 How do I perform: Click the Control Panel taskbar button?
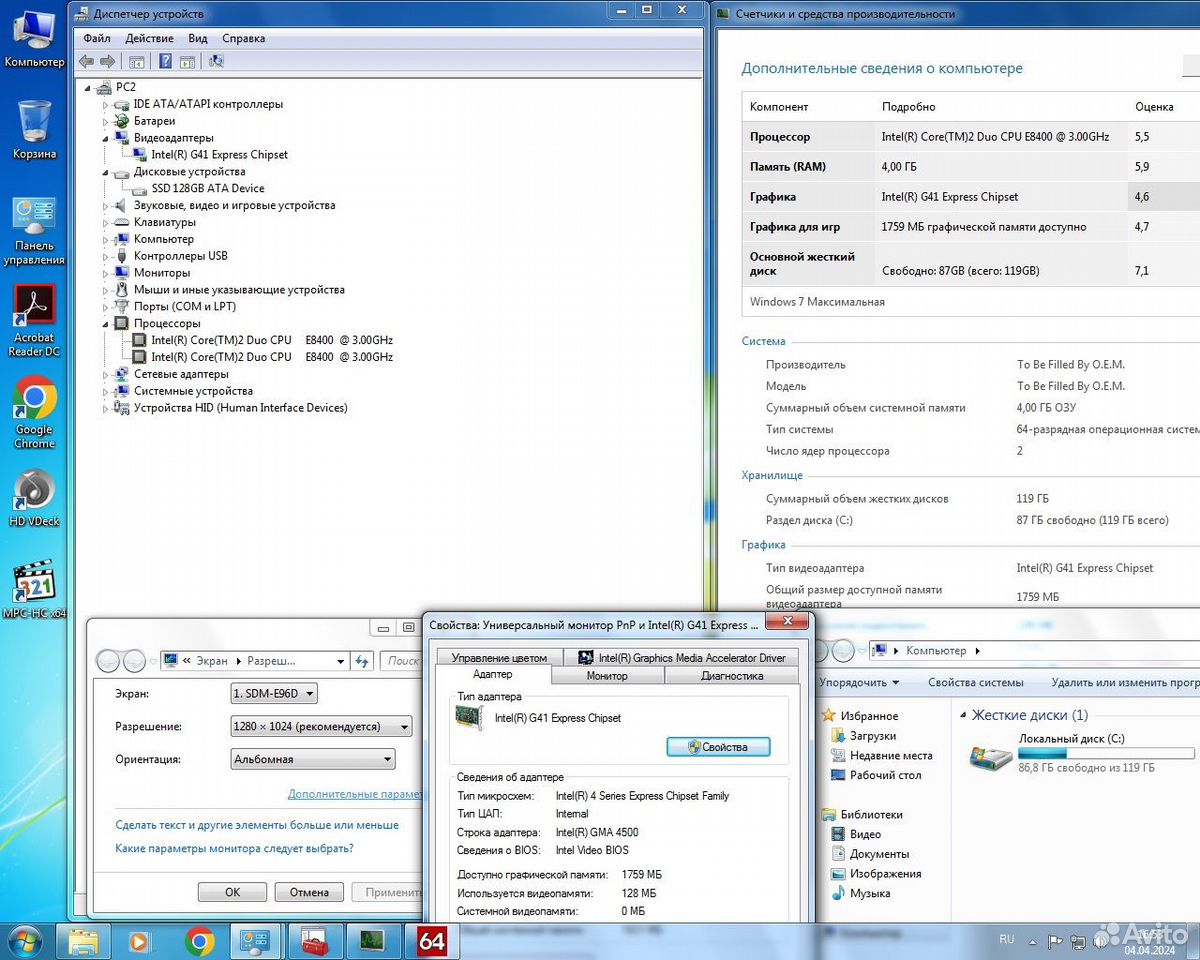(x=256, y=941)
